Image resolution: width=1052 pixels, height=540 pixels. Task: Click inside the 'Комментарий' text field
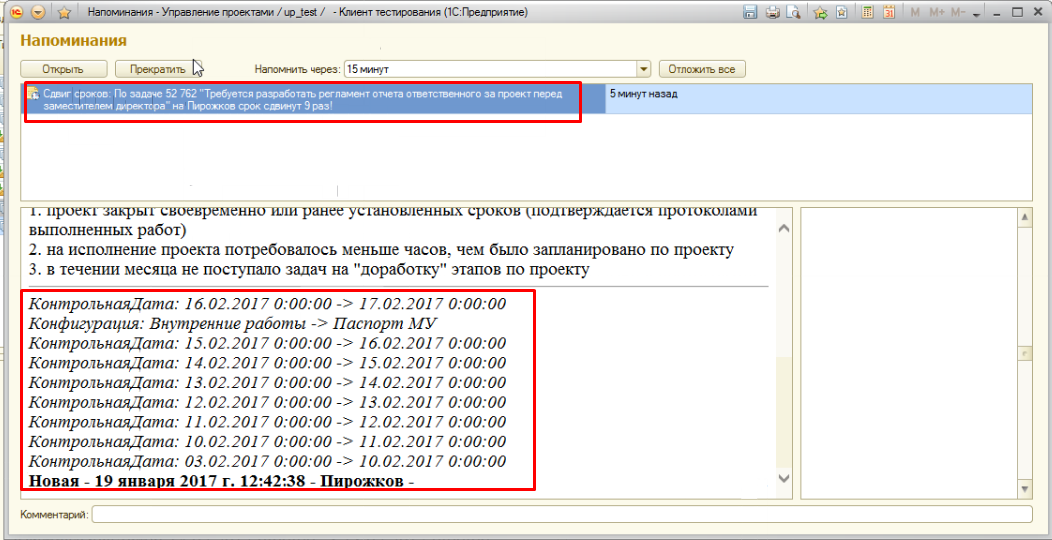point(560,514)
